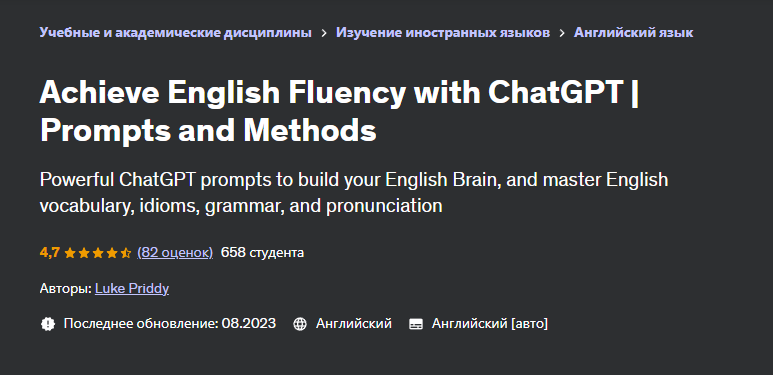Click chevron after Учебные и академические дисциплины
The width and height of the screenshot is (773, 375).
click(324, 33)
